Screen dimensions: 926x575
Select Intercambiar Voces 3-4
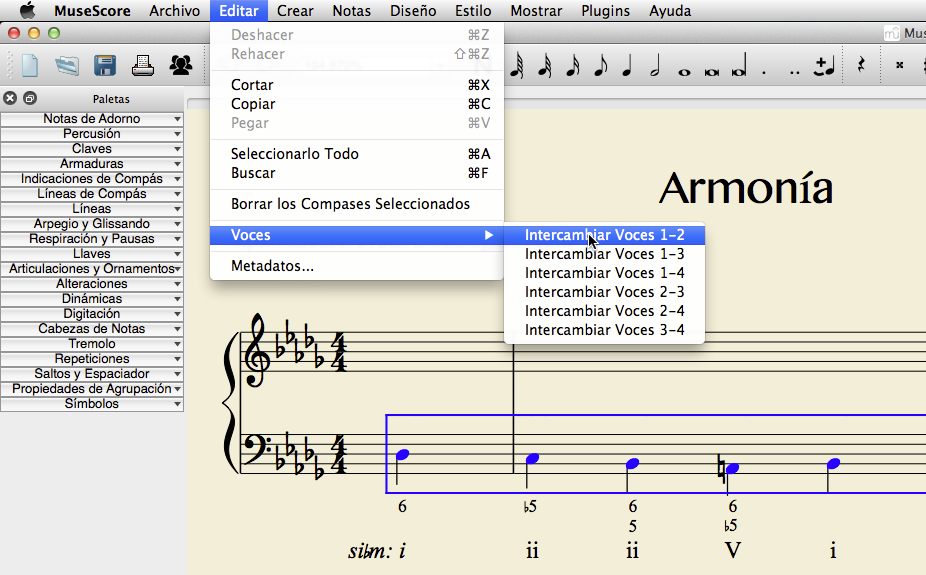(x=604, y=330)
